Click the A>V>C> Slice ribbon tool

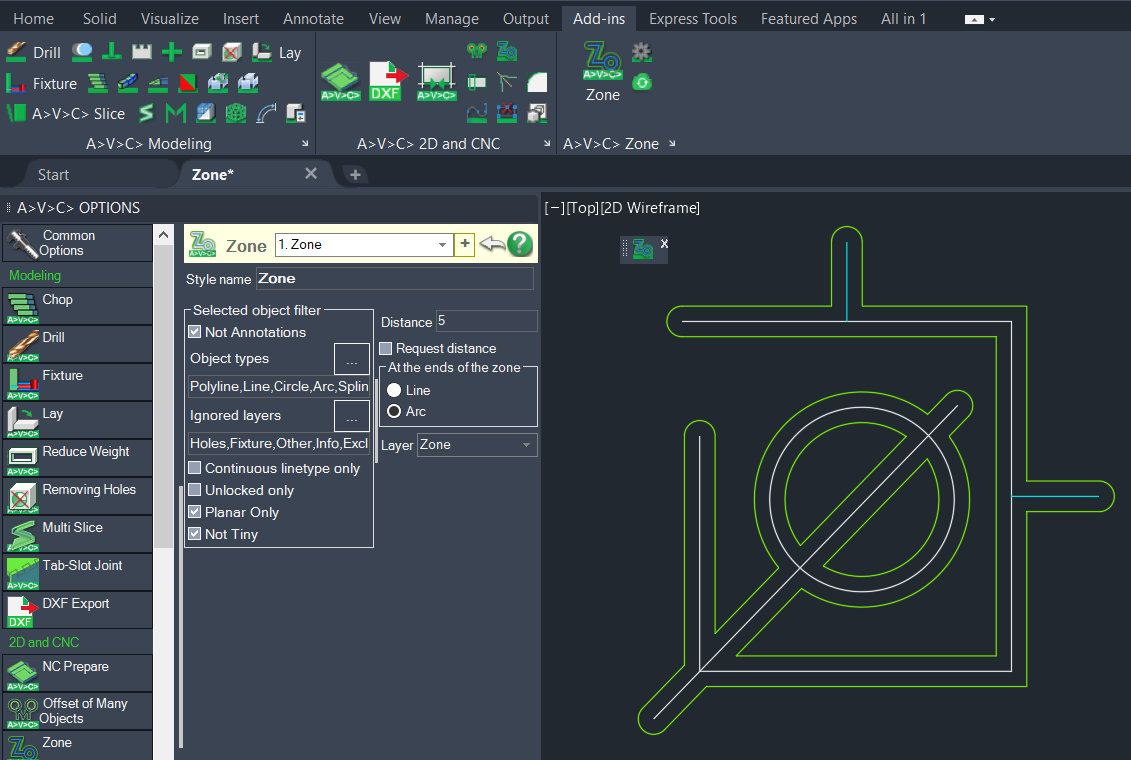(x=66, y=113)
